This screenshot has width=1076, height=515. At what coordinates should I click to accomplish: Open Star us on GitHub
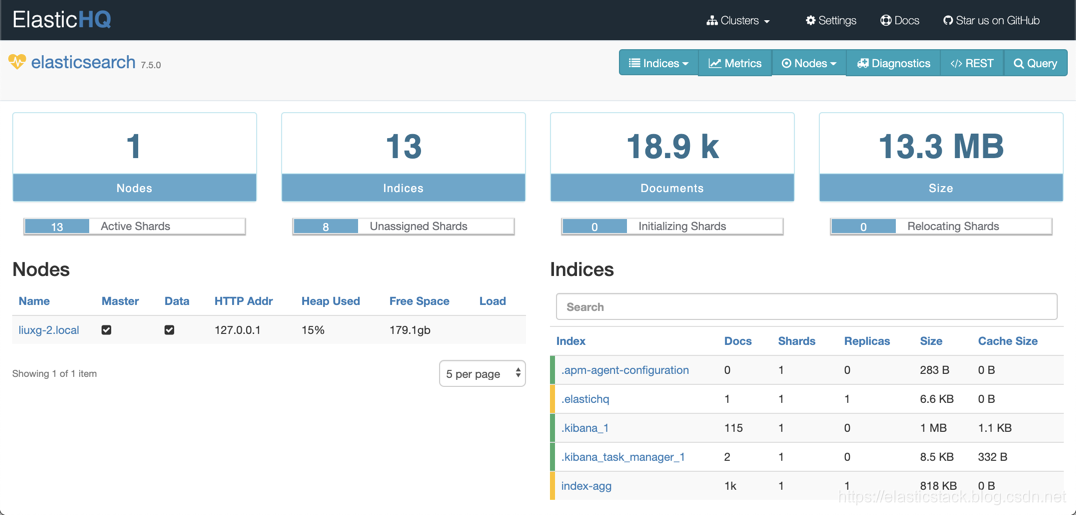[992, 21]
